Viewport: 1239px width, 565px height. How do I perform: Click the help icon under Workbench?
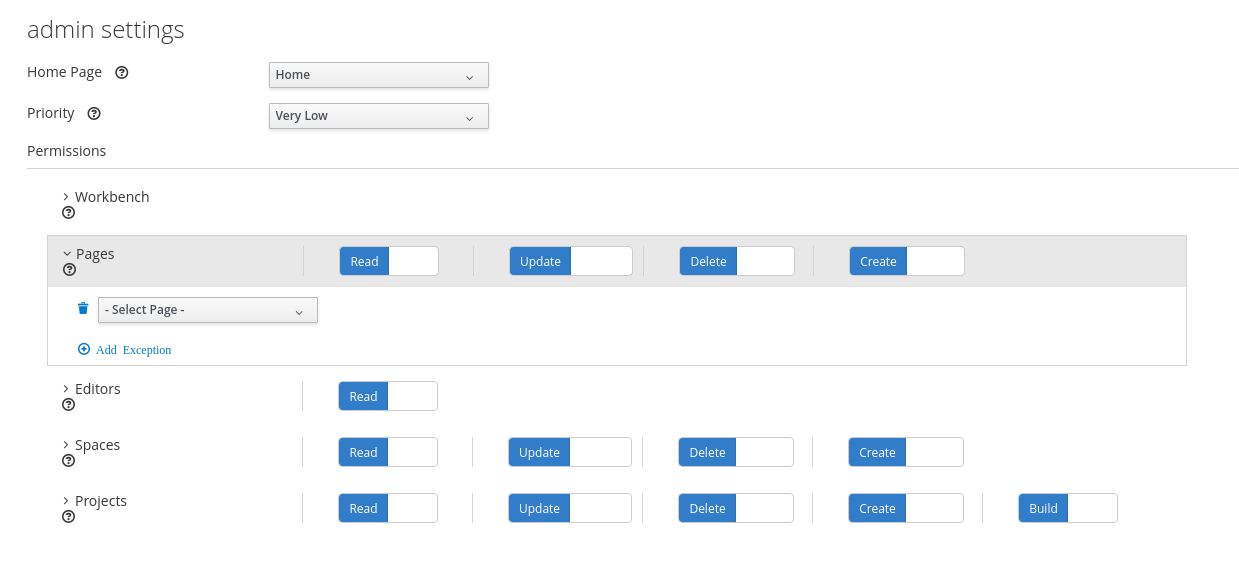[x=68, y=213]
